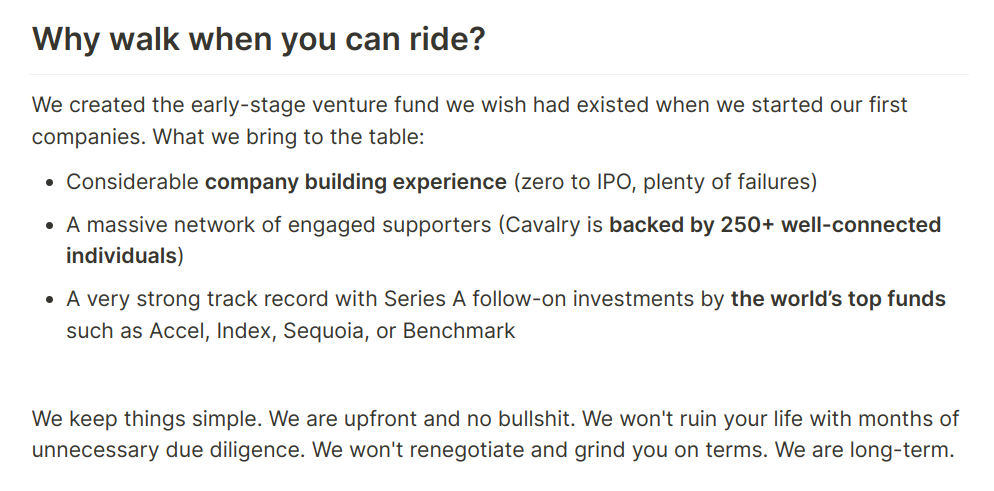The width and height of the screenshot is (994, 491).
Task: Click the bold text "company building experience"
Action: [356, 182]
